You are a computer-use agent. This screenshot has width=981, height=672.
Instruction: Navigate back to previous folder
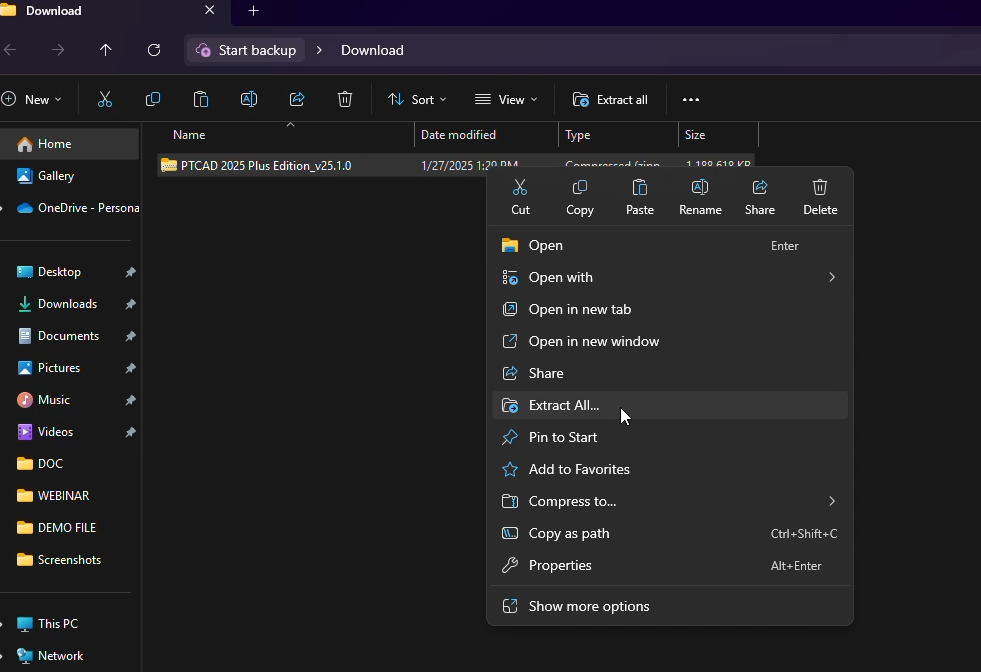(10, 50)
